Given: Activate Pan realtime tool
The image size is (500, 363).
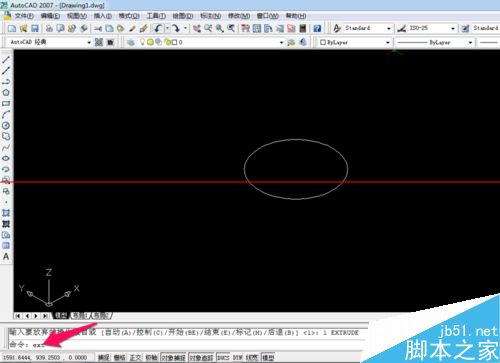Looking at the screenshot, I should 197,28.
